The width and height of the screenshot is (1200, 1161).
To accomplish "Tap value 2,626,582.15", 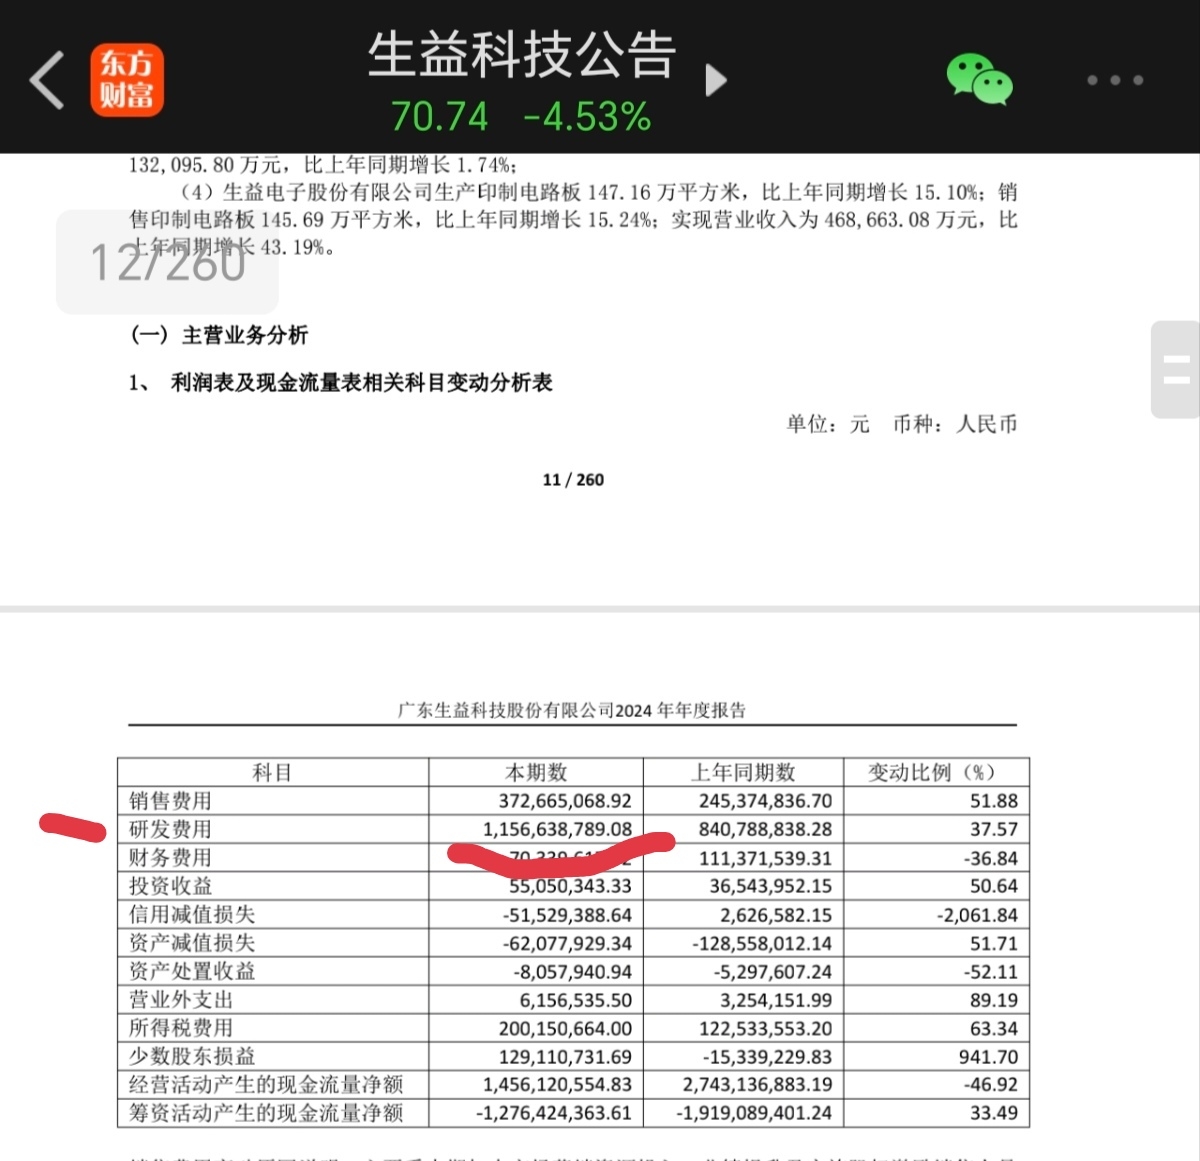I will 776,914.
